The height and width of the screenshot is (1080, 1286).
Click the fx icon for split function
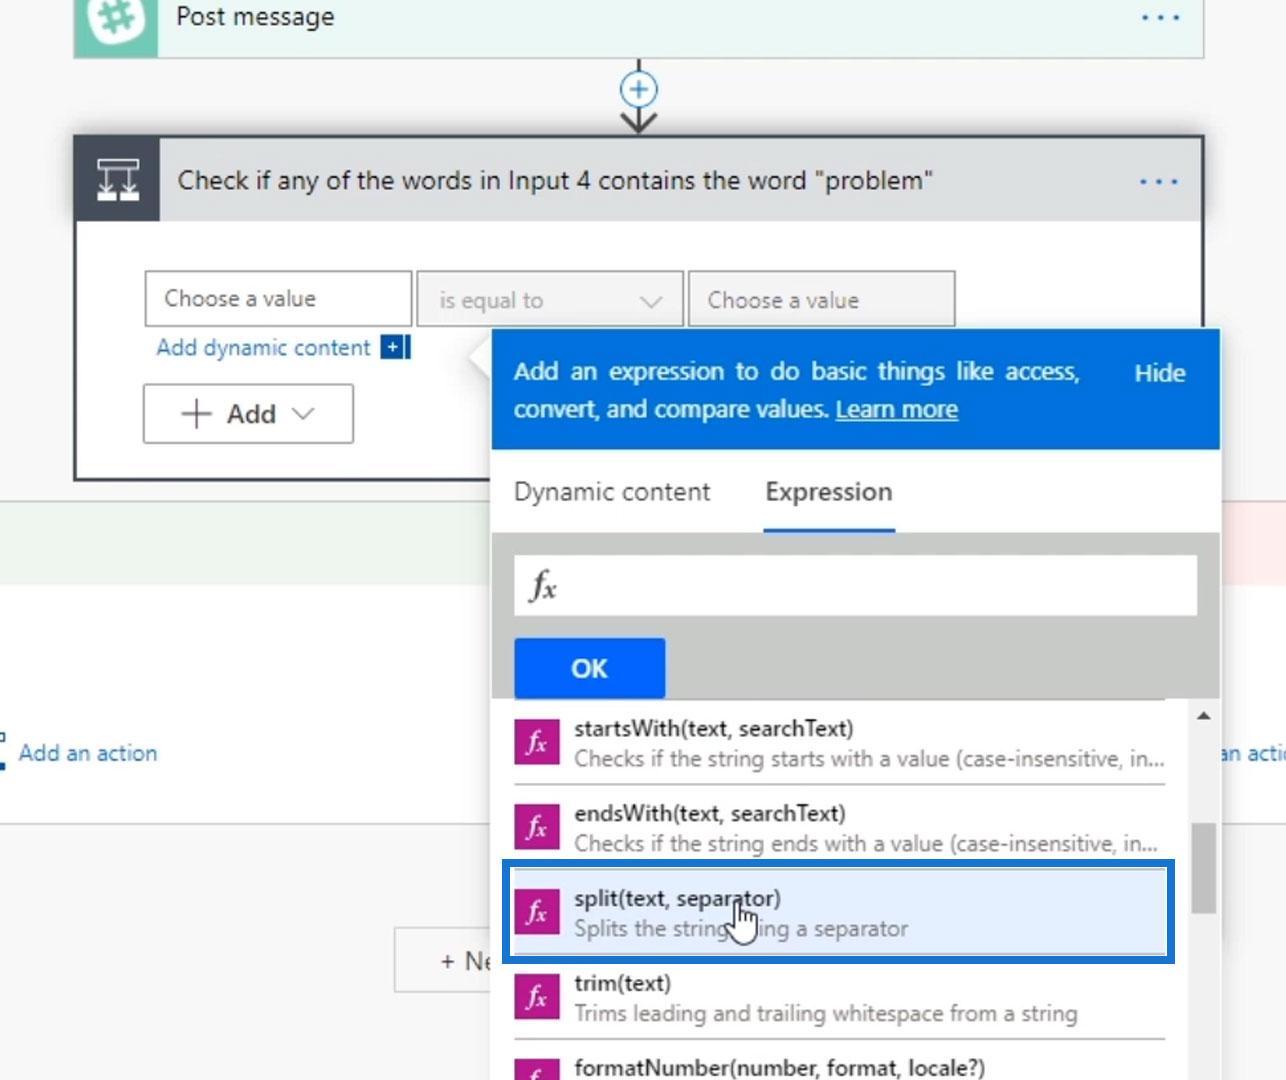click(x=537, y=912)
